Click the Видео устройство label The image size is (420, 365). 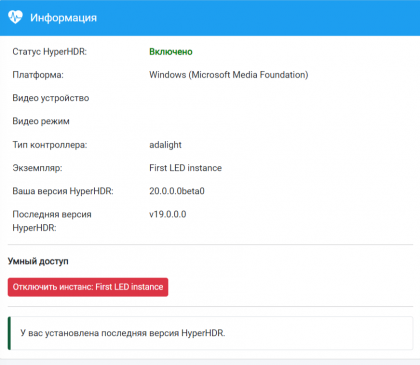[x=51, y=98]
